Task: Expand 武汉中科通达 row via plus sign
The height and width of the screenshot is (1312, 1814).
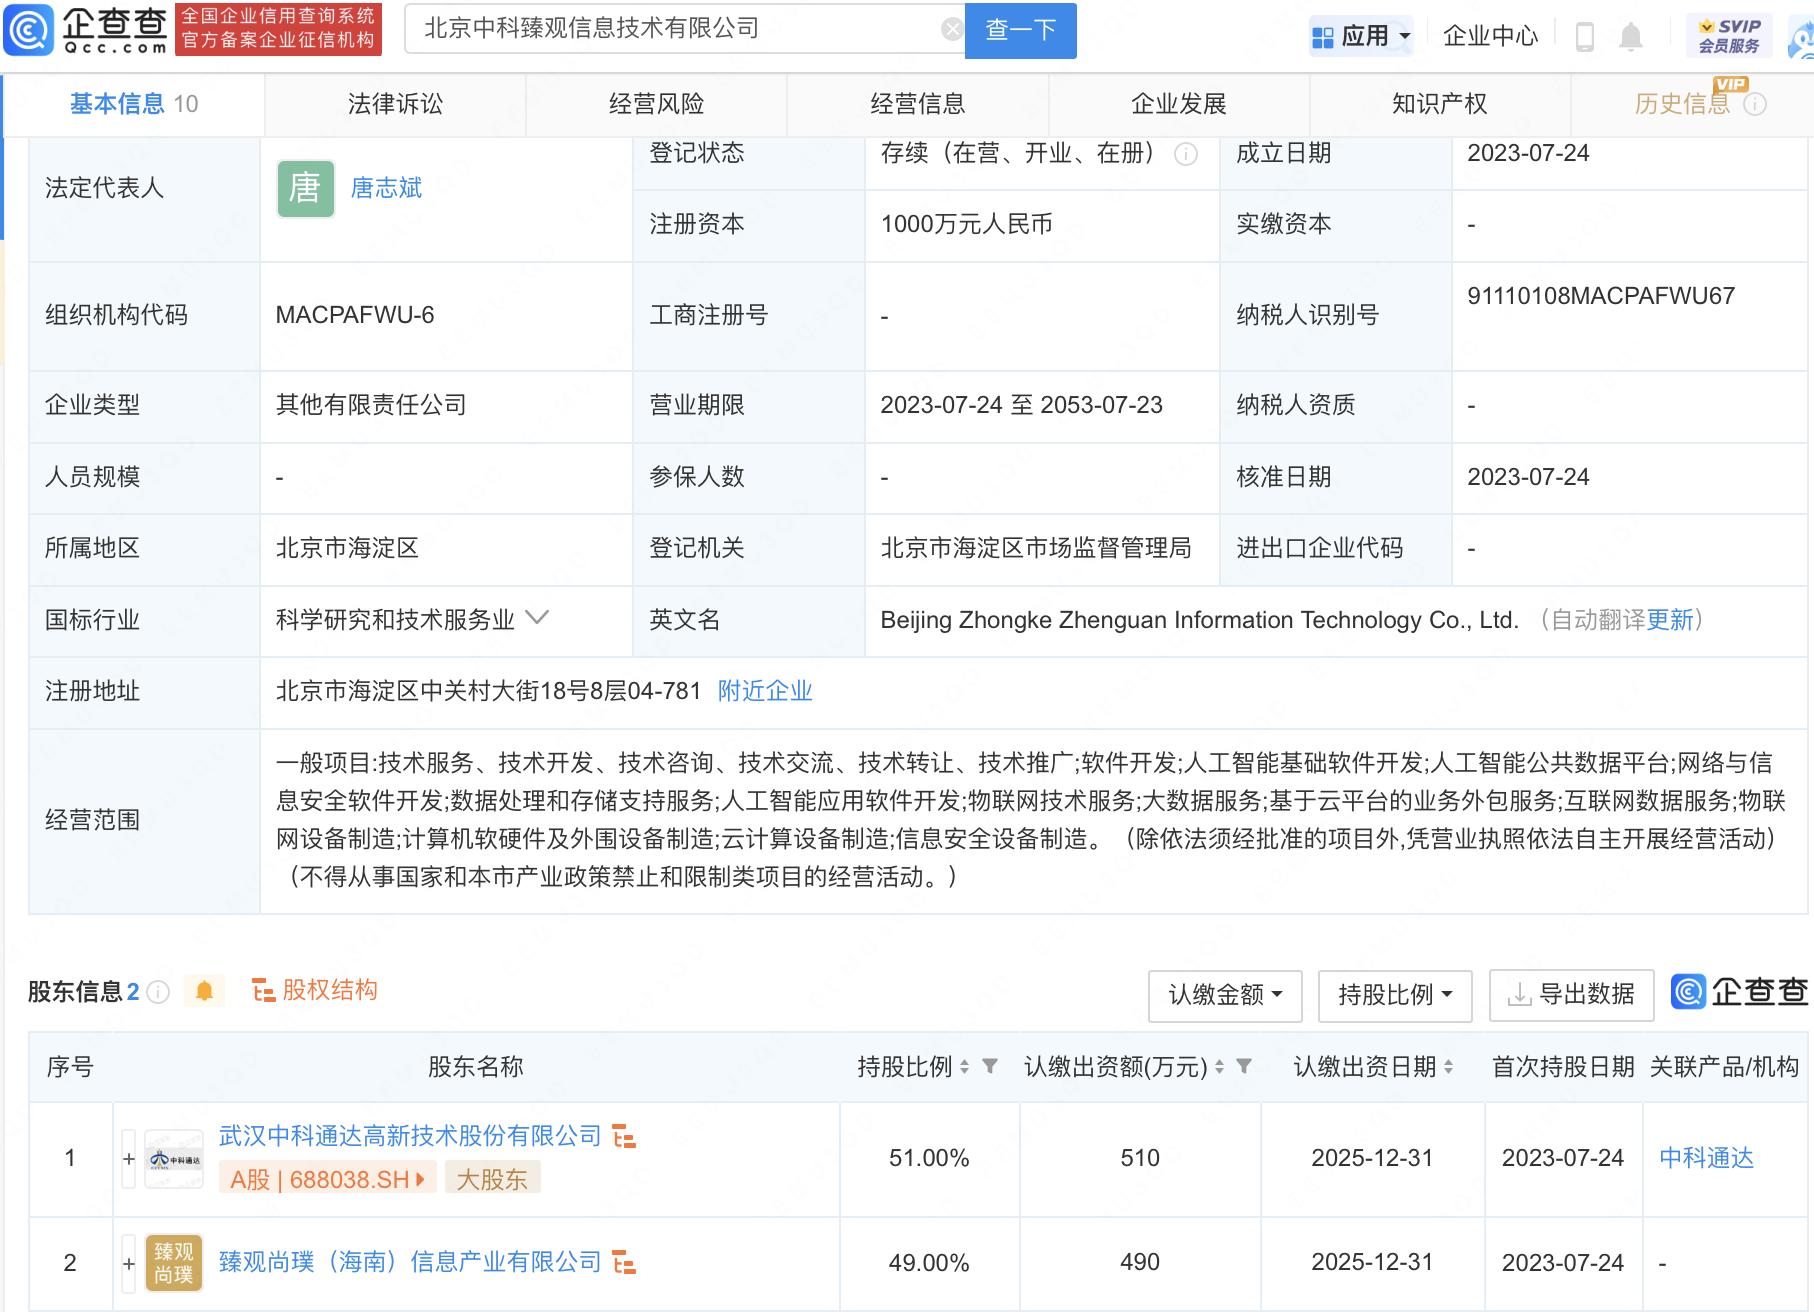Action: (128, 1157)
